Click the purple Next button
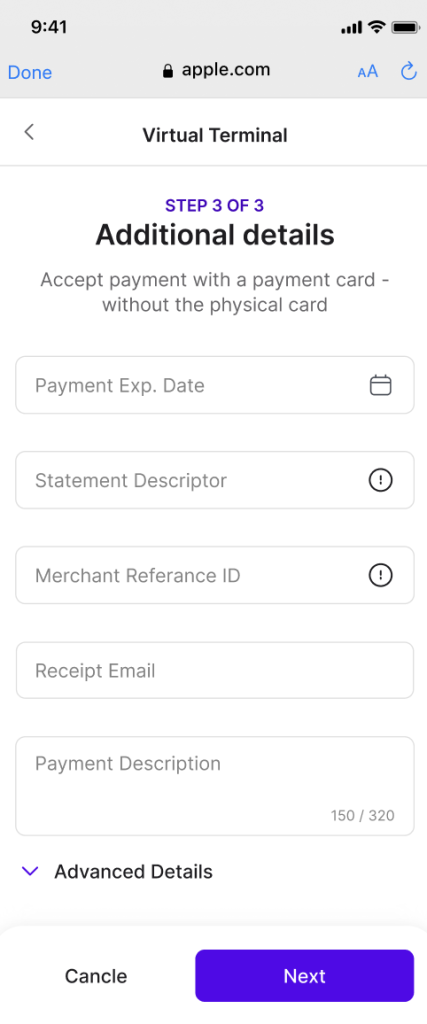Viewport: 427px width, 1024px height. tap(304, 976)
